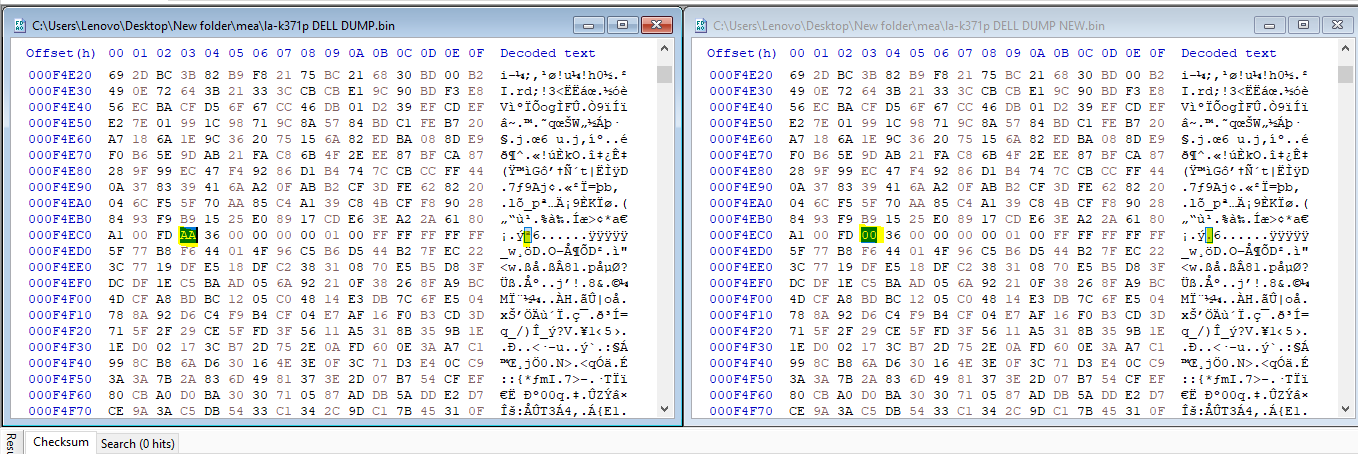Maximize the DELL DUMP NEW.bin window
The width and height of the screenshot is (1358, 454).
click(x=1305, y=23)
